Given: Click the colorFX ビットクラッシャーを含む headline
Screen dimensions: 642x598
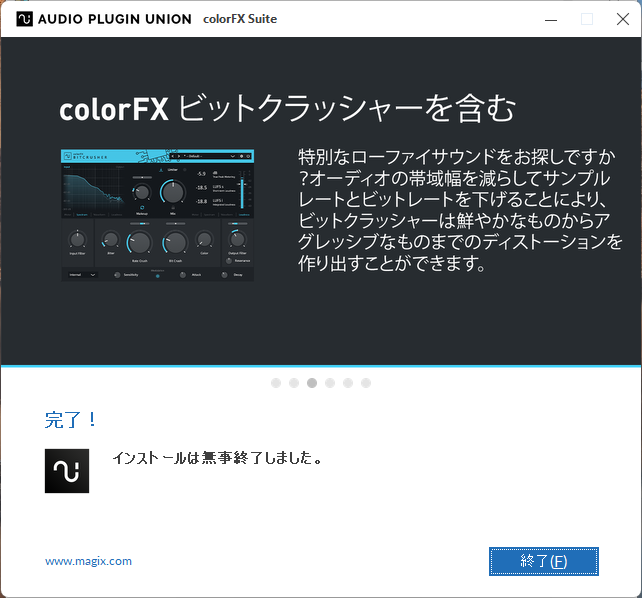Looking at the screenshot, I should click(x=287, y=108).
